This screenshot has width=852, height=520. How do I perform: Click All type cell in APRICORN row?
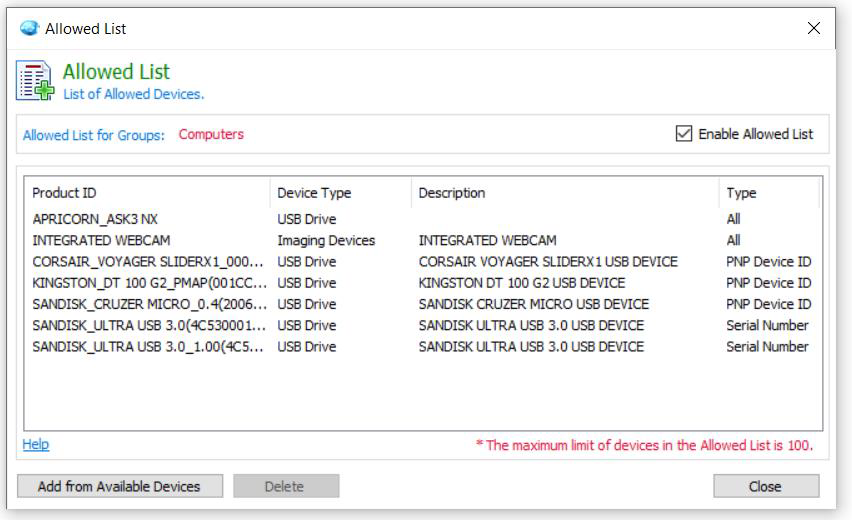pos(734,219)
